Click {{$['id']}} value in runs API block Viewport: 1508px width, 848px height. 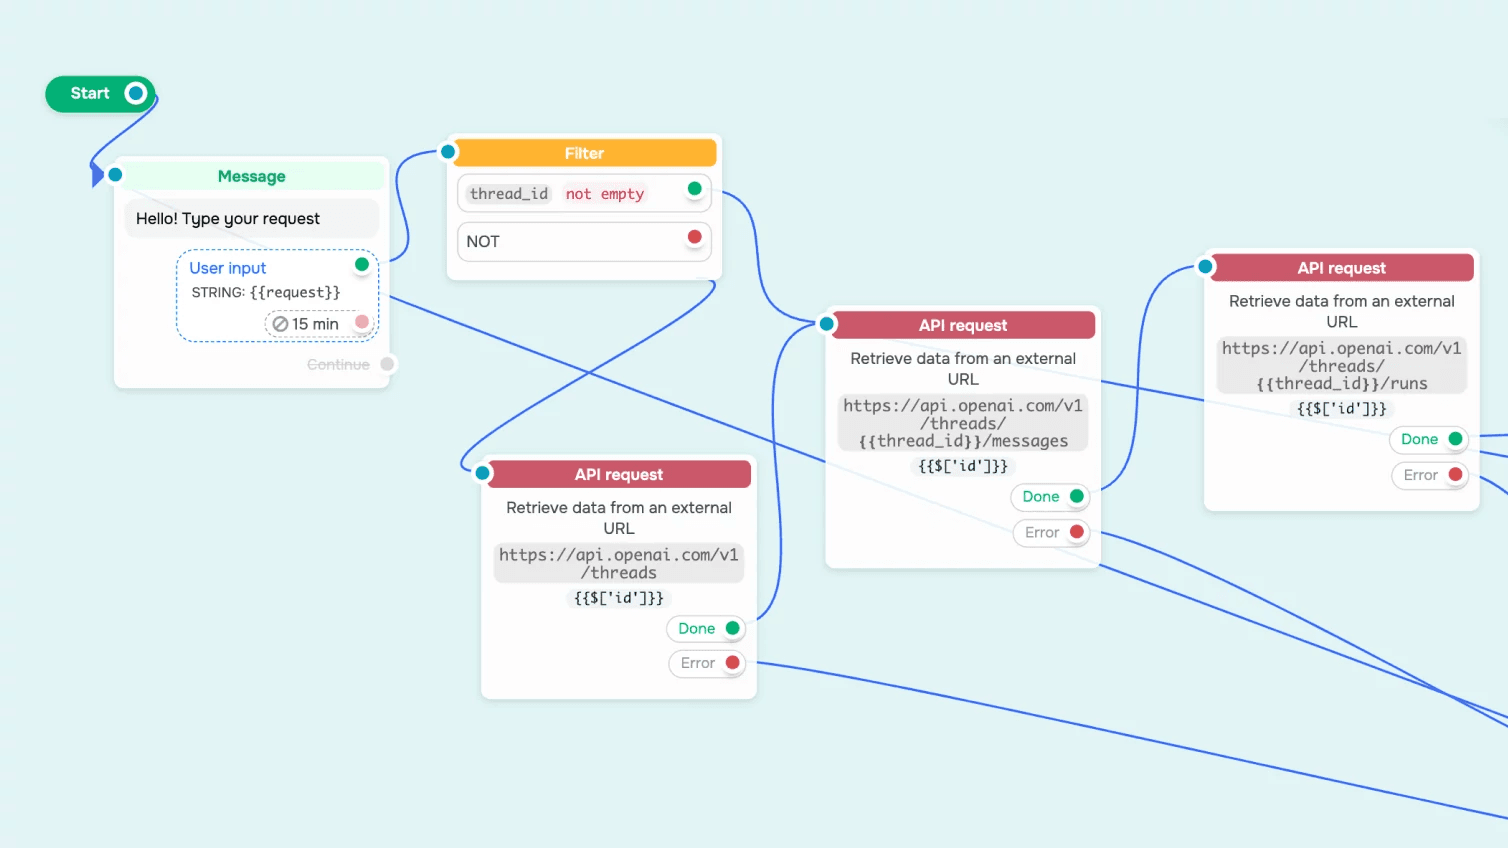pos(1342,409)
